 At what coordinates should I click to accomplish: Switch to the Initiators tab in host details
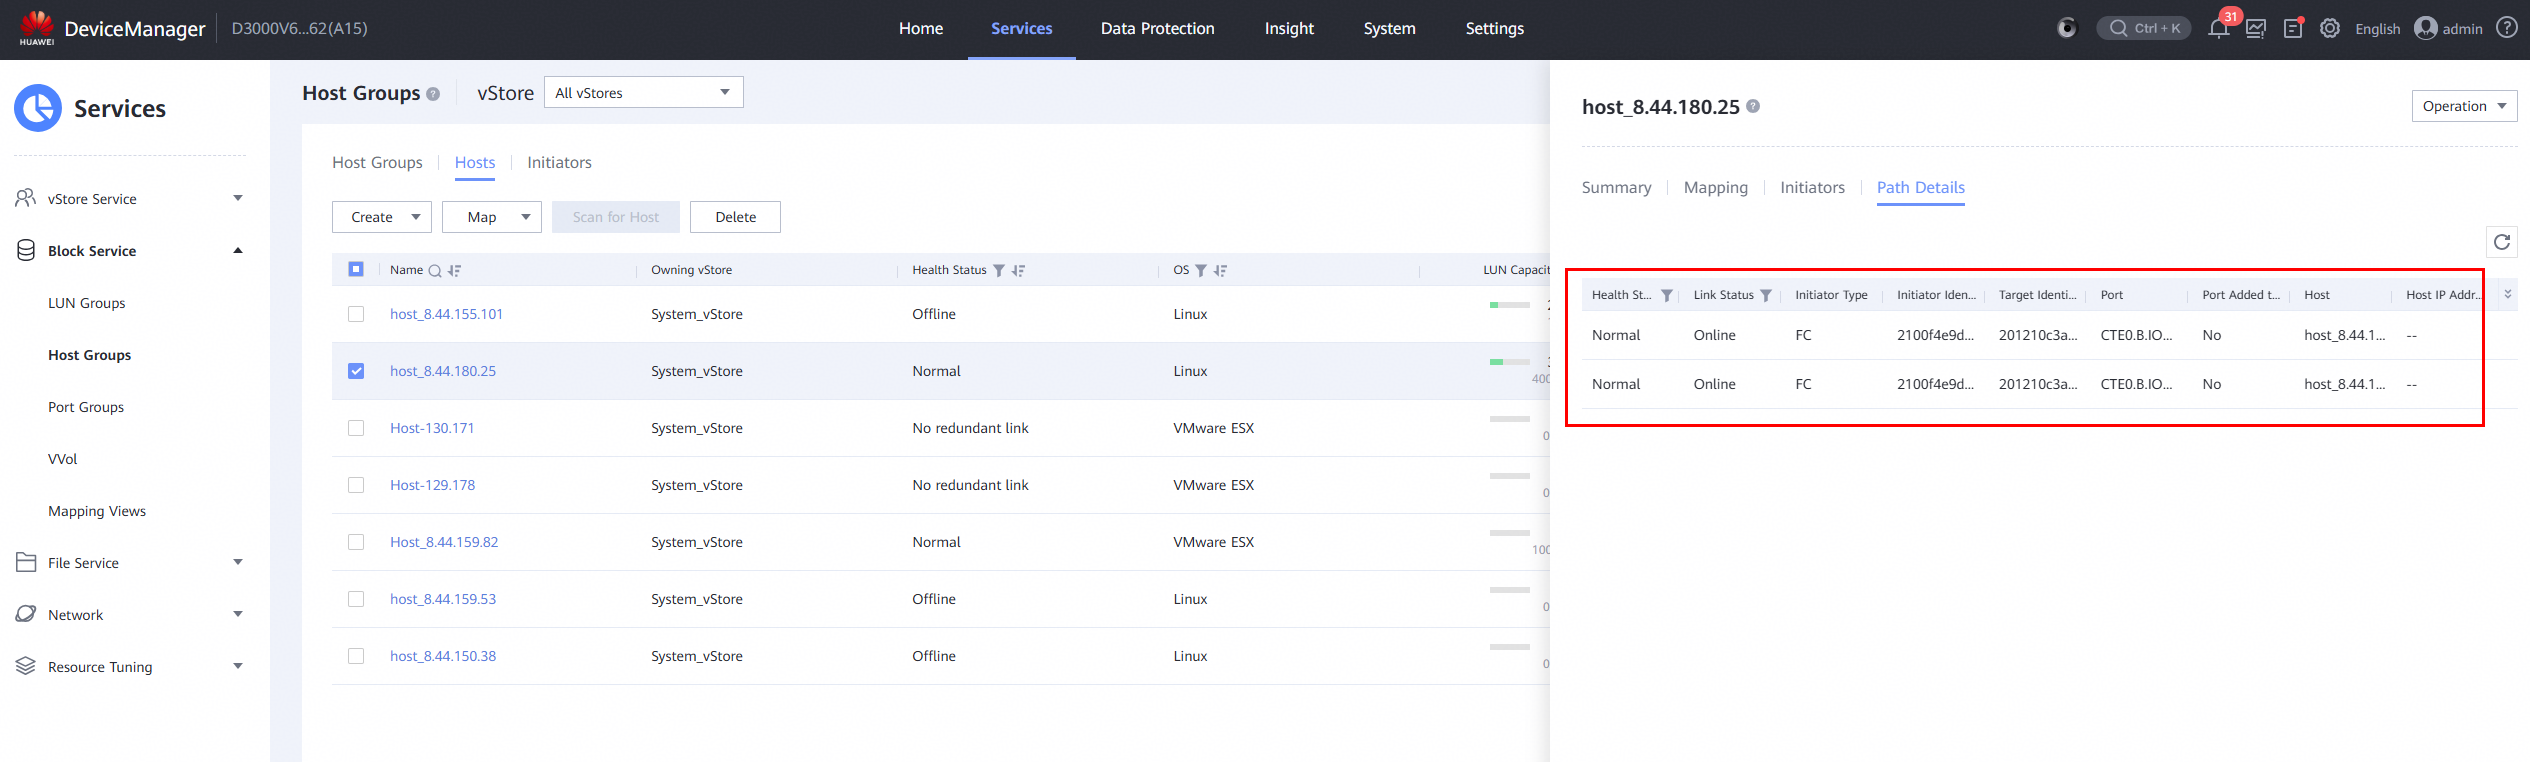point(1812,188)
